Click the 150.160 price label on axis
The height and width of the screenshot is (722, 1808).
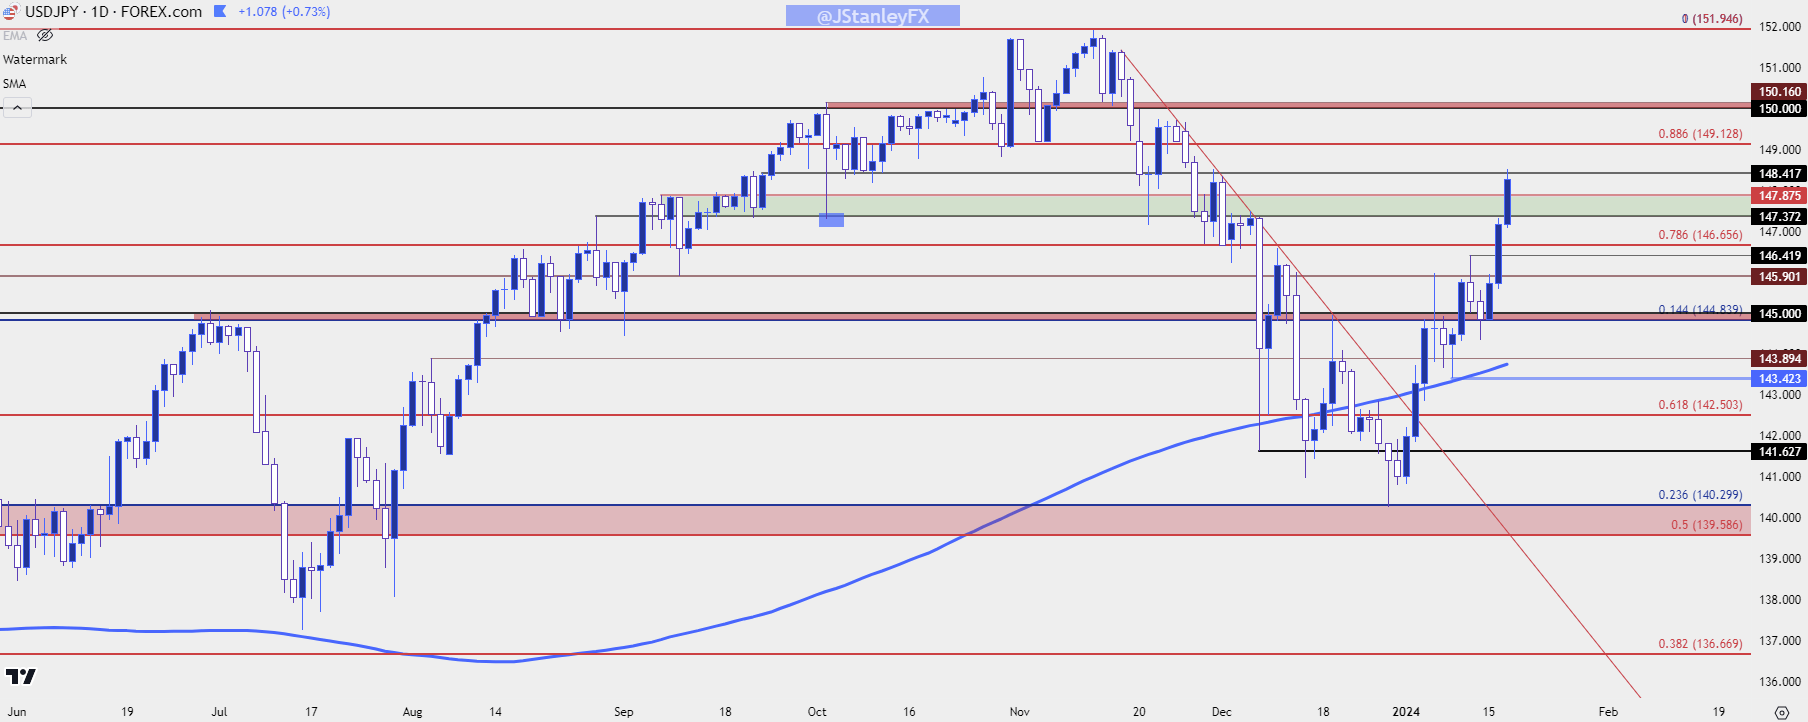coord(1779,92)
